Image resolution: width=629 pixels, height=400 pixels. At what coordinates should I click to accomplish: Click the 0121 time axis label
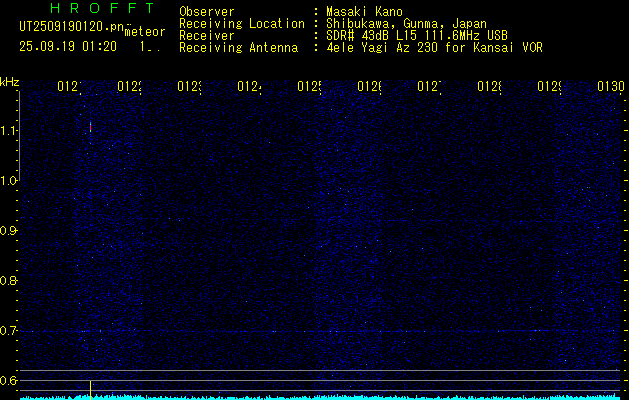tap(69, 86)
